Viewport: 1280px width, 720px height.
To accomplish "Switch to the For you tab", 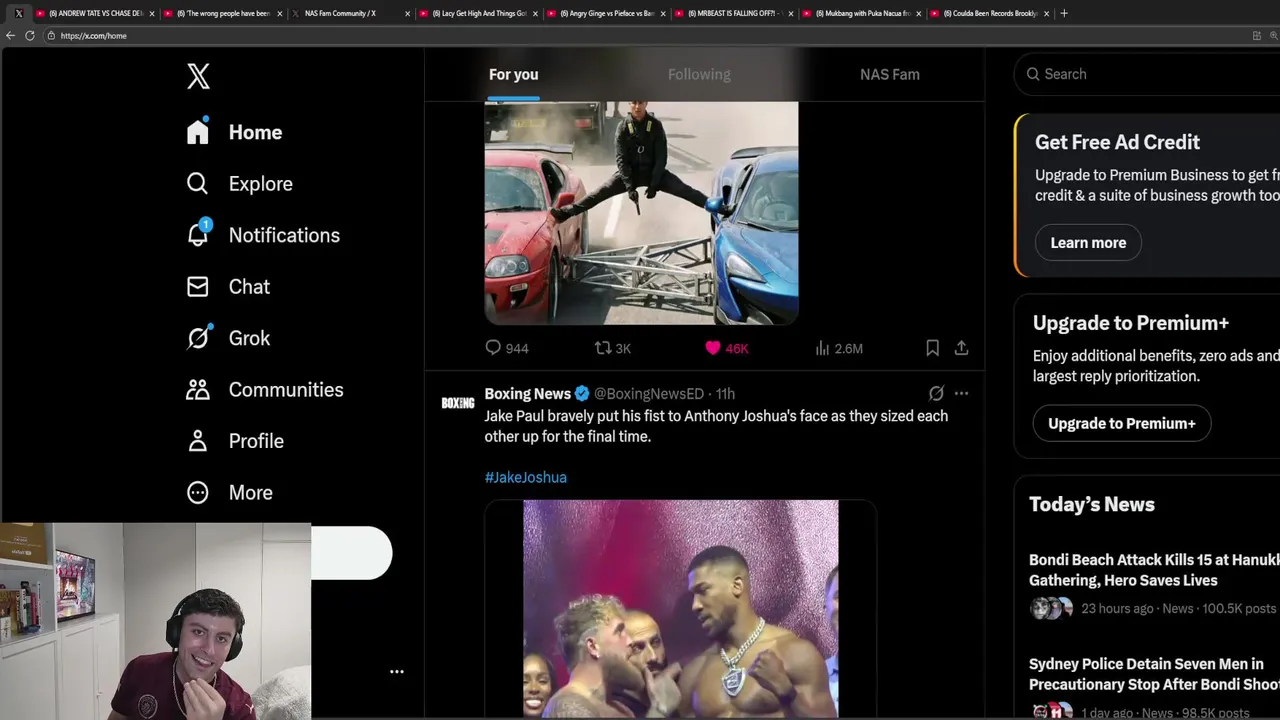I will coord(513,74).
